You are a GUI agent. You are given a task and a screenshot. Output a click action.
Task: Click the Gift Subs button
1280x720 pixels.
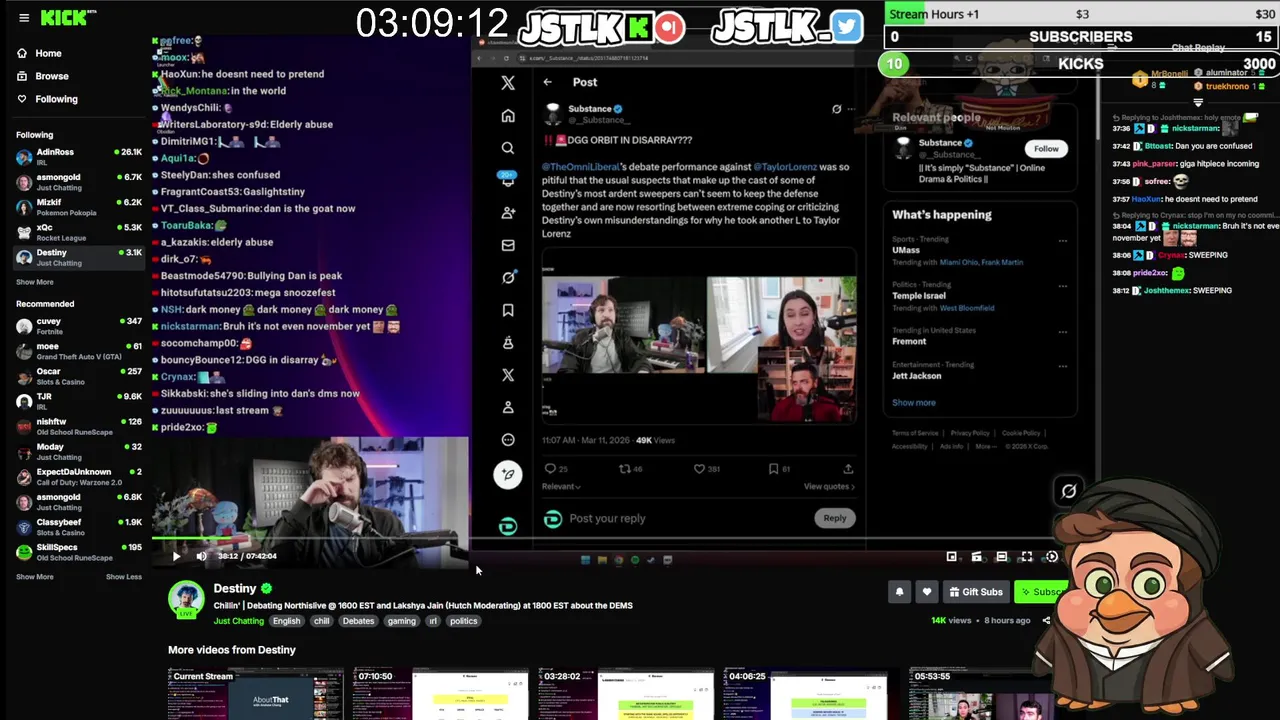[976, 592]
